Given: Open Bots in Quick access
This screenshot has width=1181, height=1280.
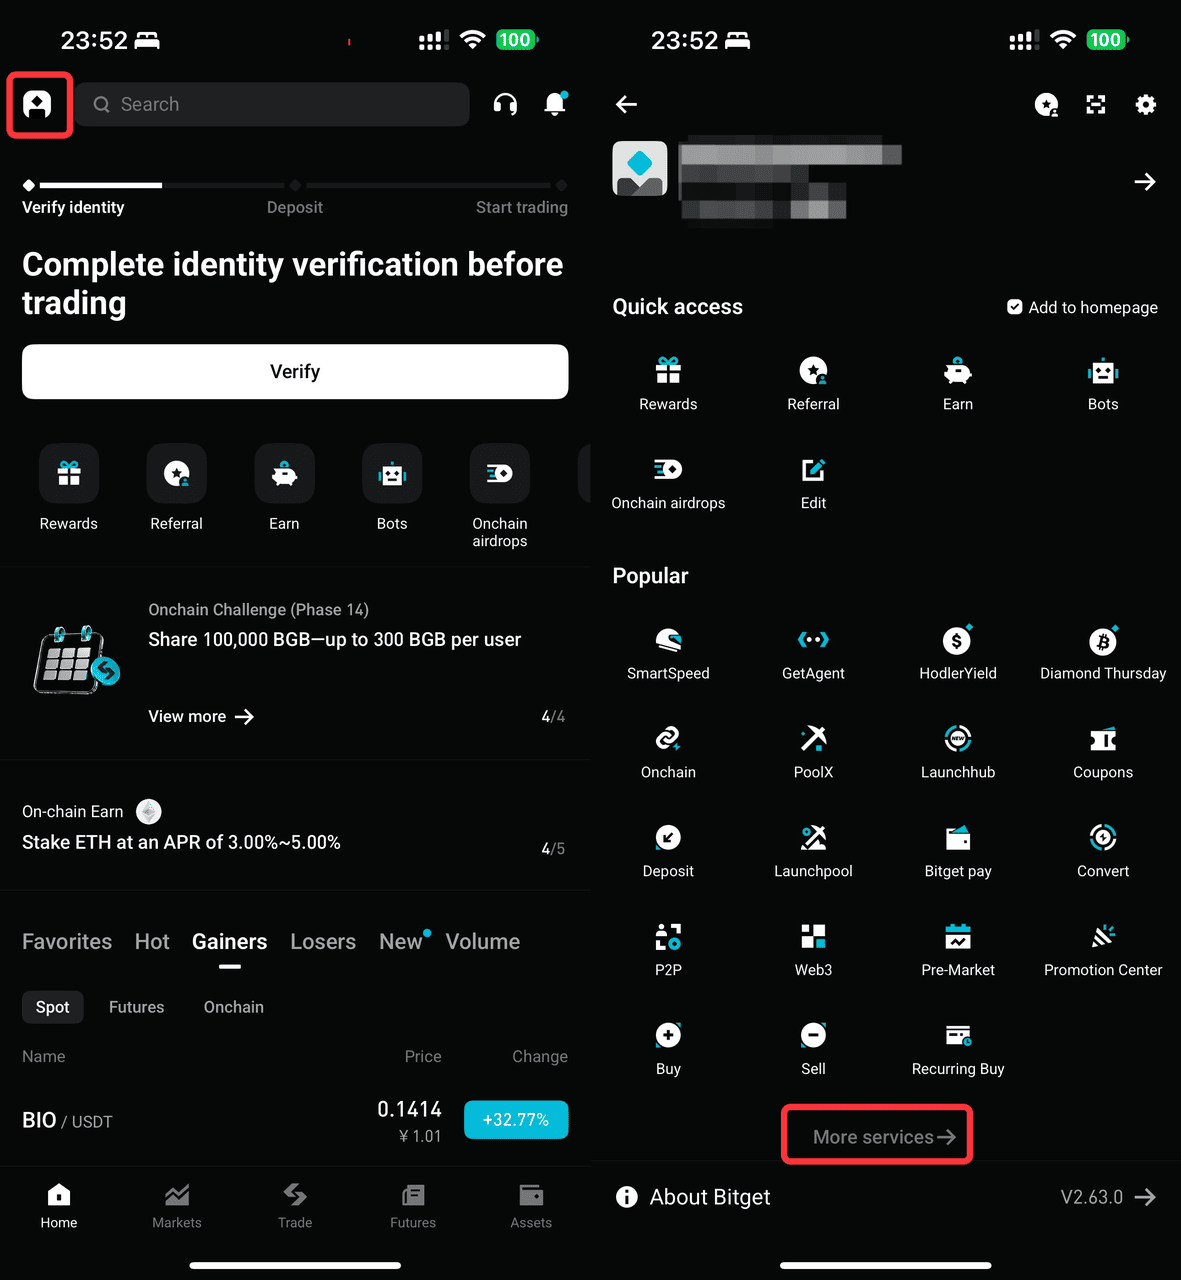Looking at the screenshot, I should 1103,383.
